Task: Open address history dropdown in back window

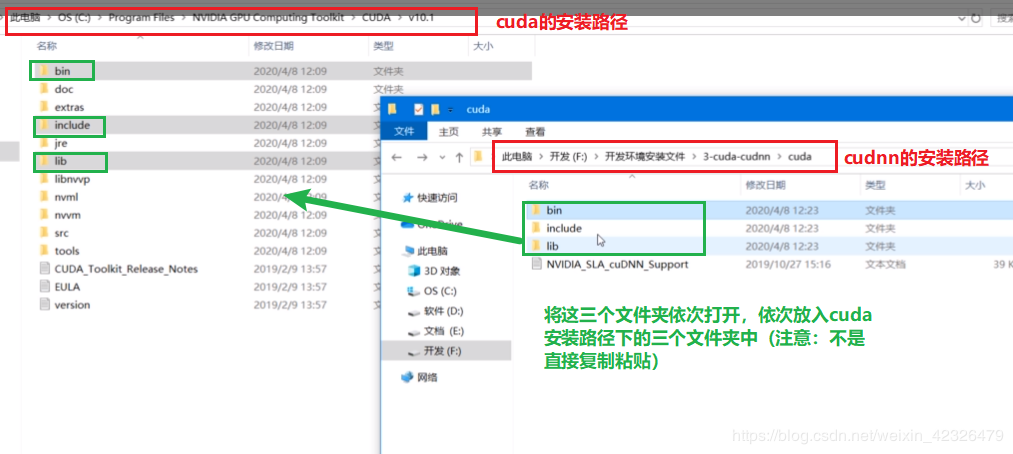Action: [x=961, y=19]
